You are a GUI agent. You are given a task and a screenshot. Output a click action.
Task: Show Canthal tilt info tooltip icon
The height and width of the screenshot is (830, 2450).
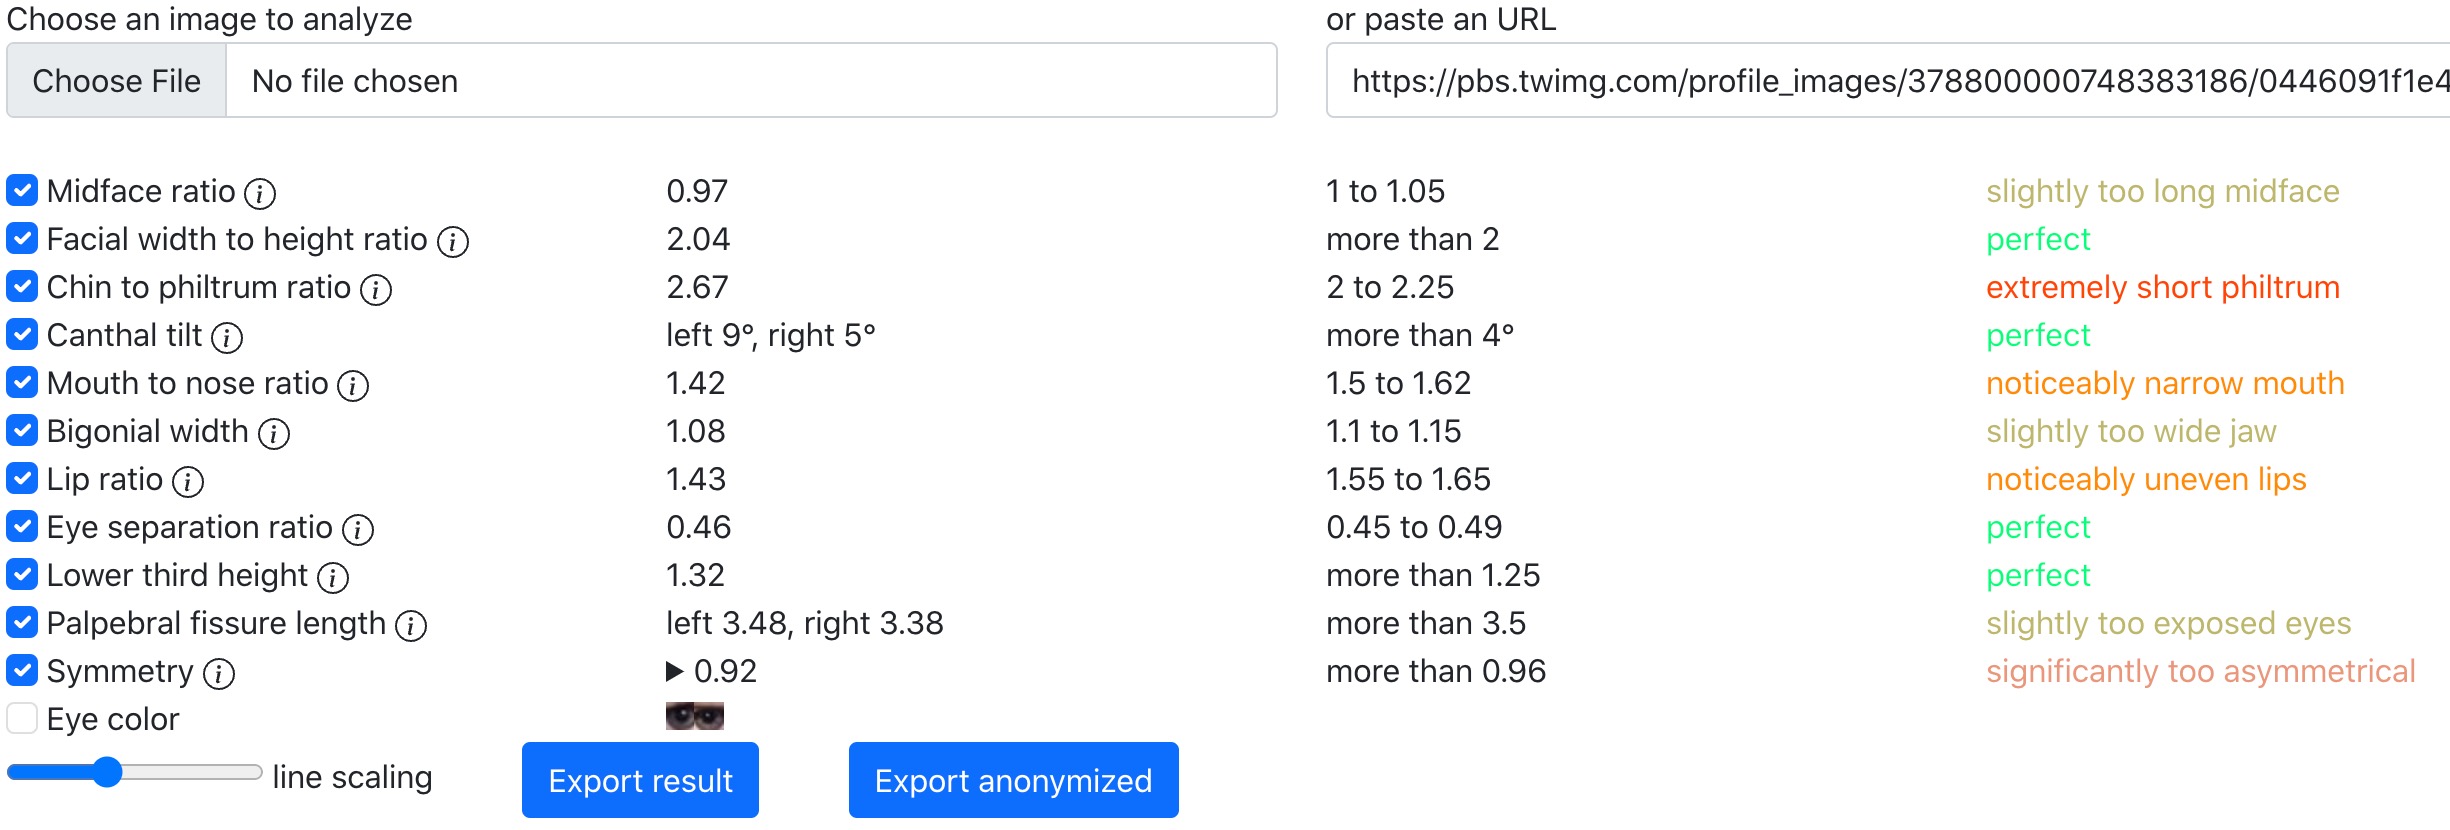pyautogui.click(x=227, y=337)
